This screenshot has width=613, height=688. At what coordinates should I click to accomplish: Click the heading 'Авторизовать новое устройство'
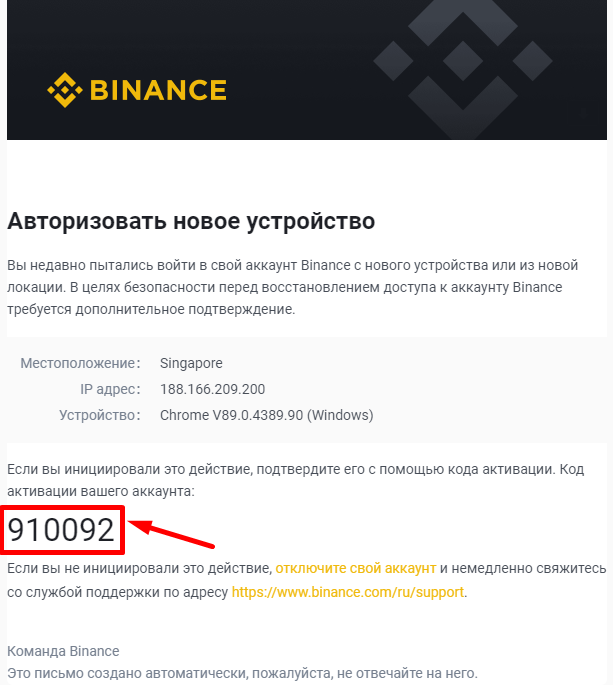click(x=191, y=221)
